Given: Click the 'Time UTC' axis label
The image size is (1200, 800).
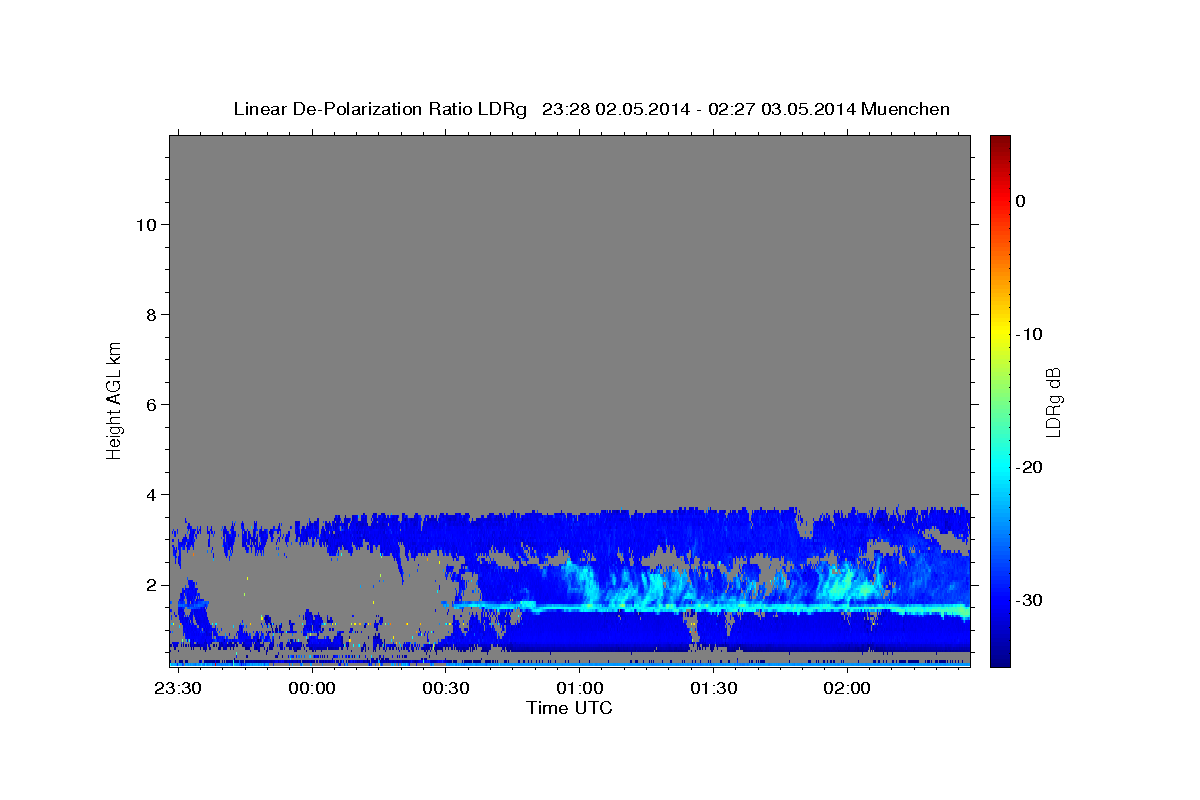Looking at the screenshot, I should (x=569, y=708).
